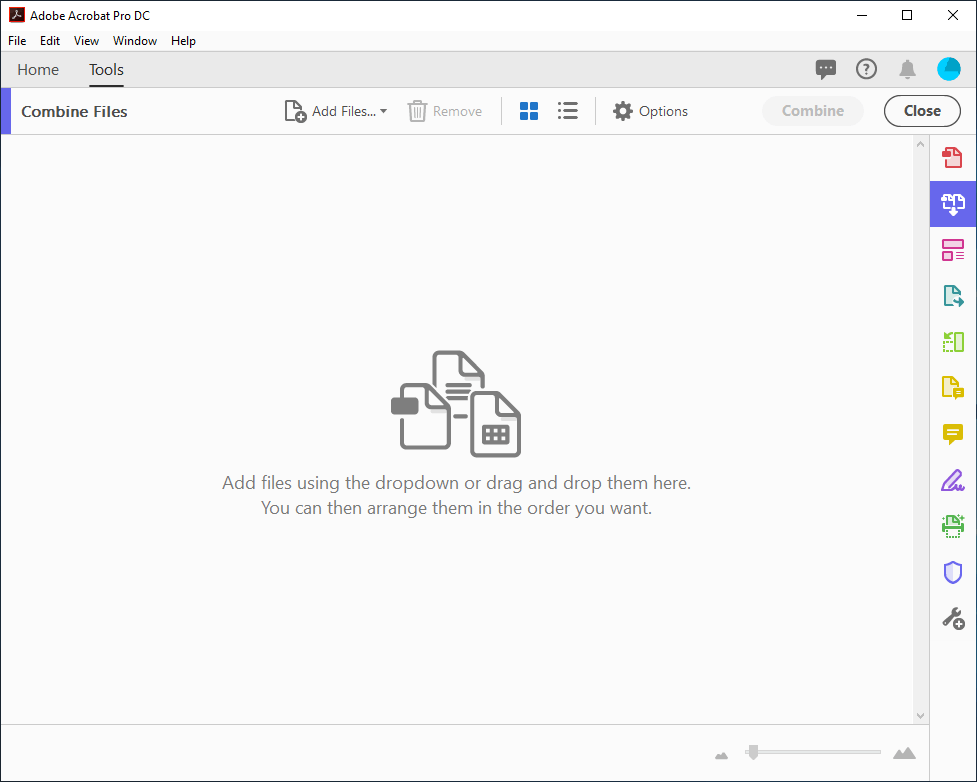
Task: Open Options gear settings
Action: click(x=650, y=111)
